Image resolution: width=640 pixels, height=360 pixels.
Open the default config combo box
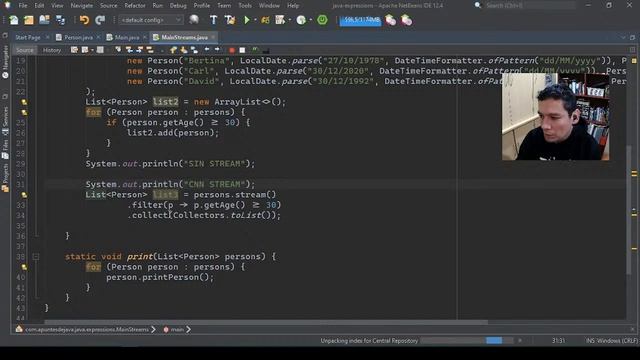[151, 20]
